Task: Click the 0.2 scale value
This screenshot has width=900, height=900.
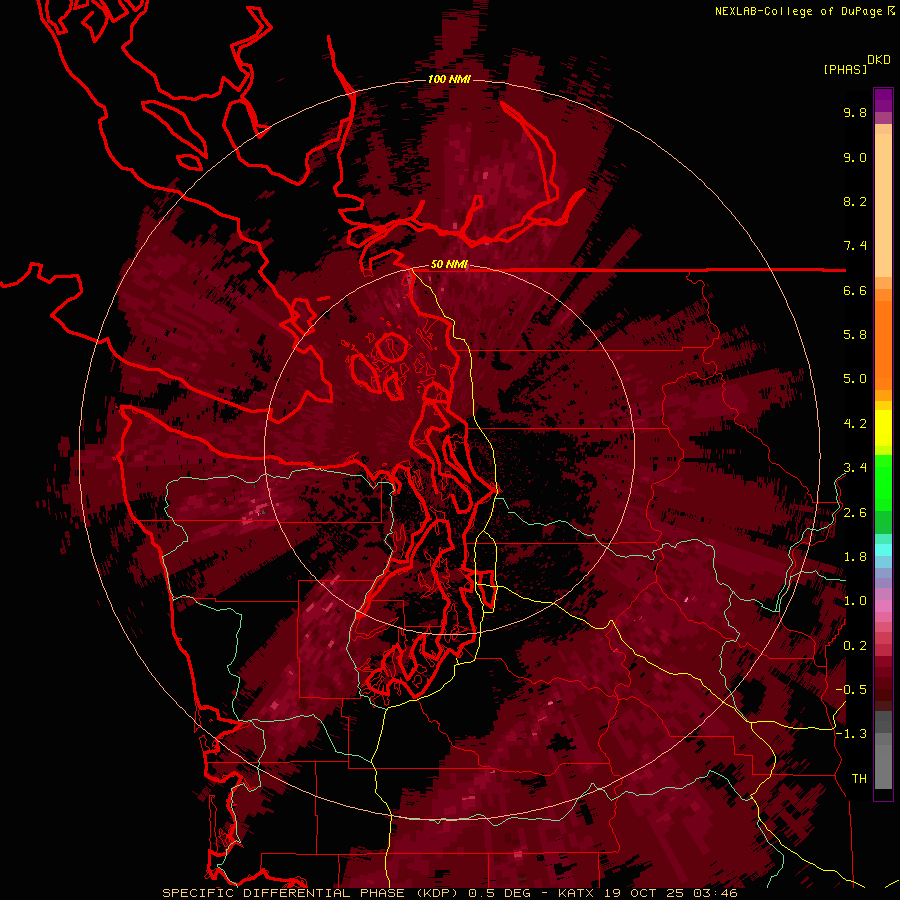Action: click(x=855, y=646)
